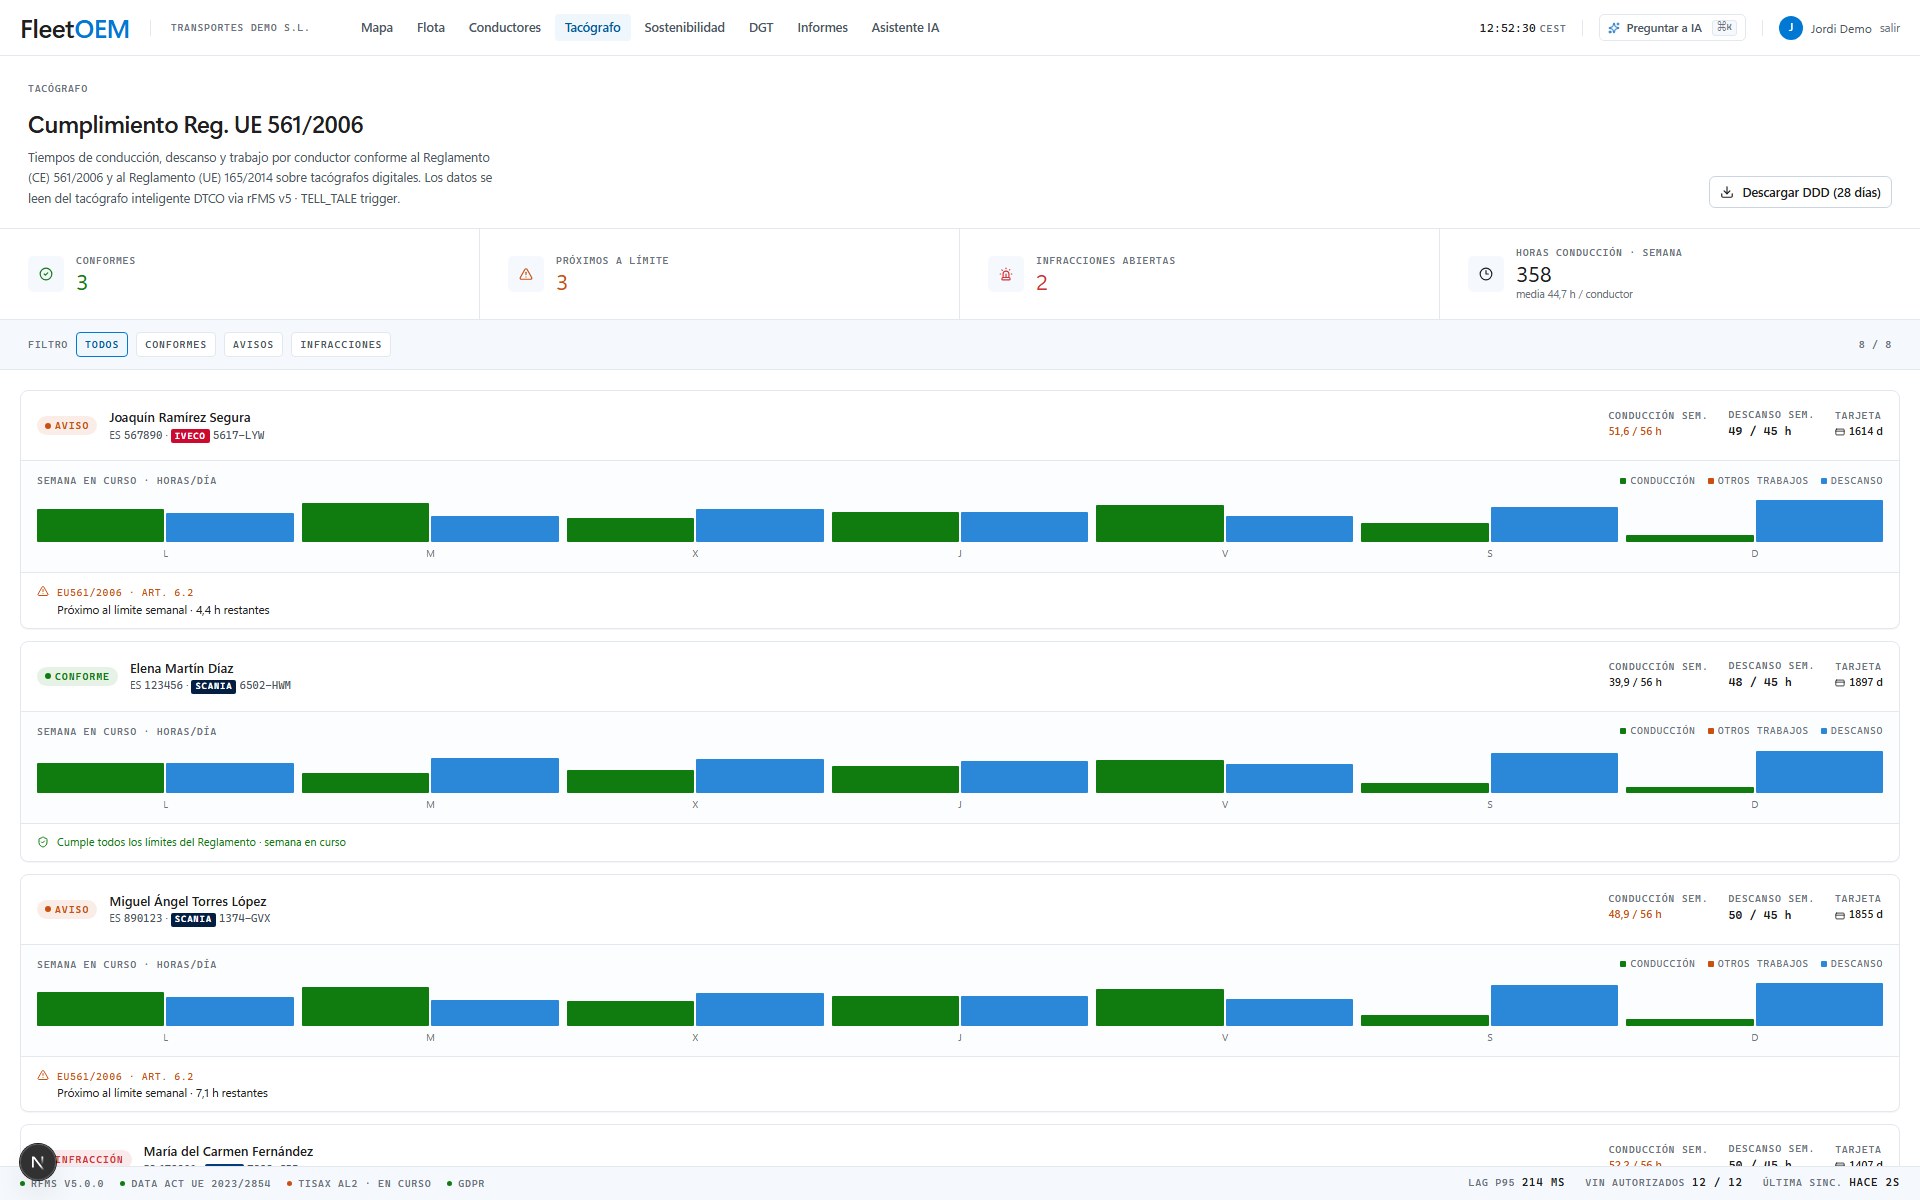Click the round N badge bottom-left
Screen dimensions: 1920x1200
(38, 1162)
